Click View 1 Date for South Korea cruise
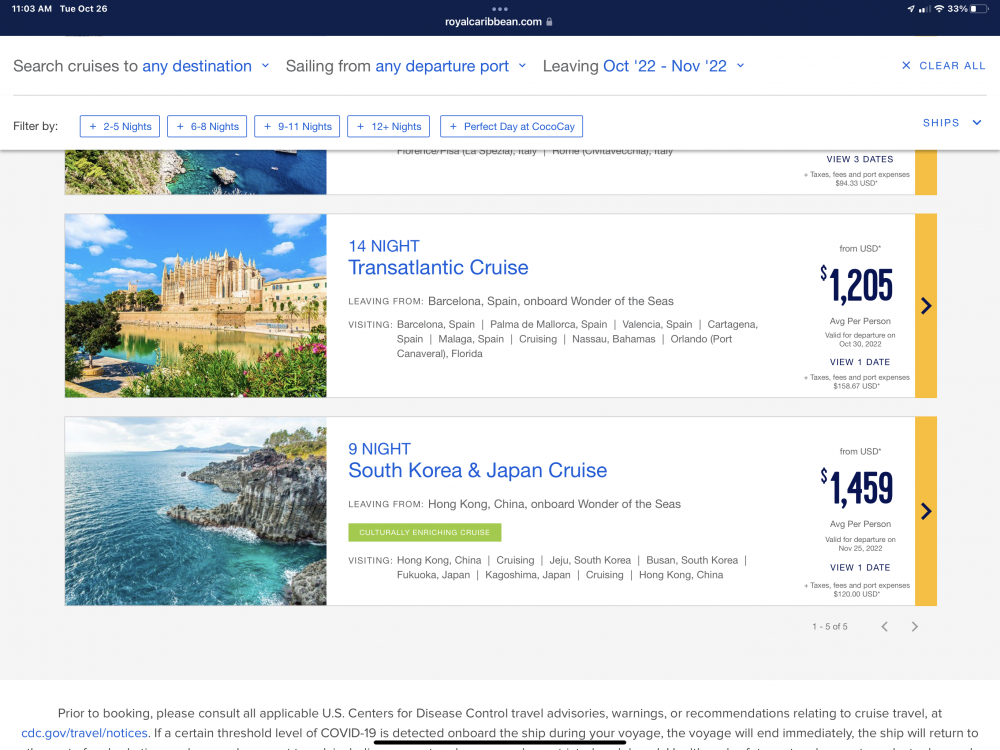1000x750 pixels. [x=859, y=567]
